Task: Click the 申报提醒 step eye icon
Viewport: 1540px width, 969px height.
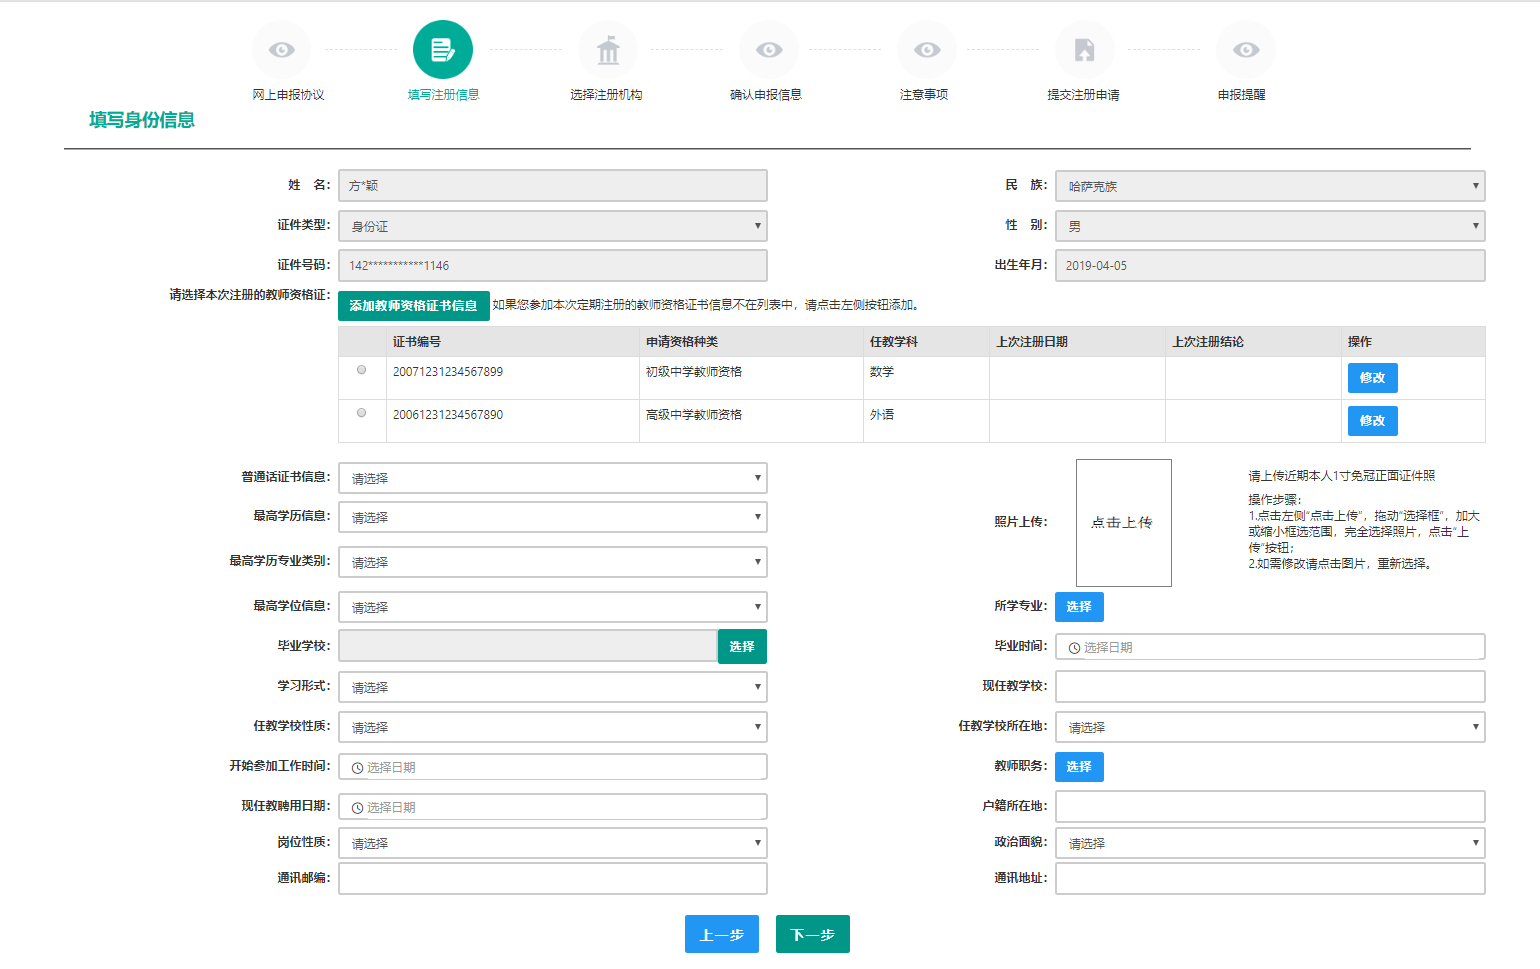Action: pyautogui.click(x=1246, y=50)
